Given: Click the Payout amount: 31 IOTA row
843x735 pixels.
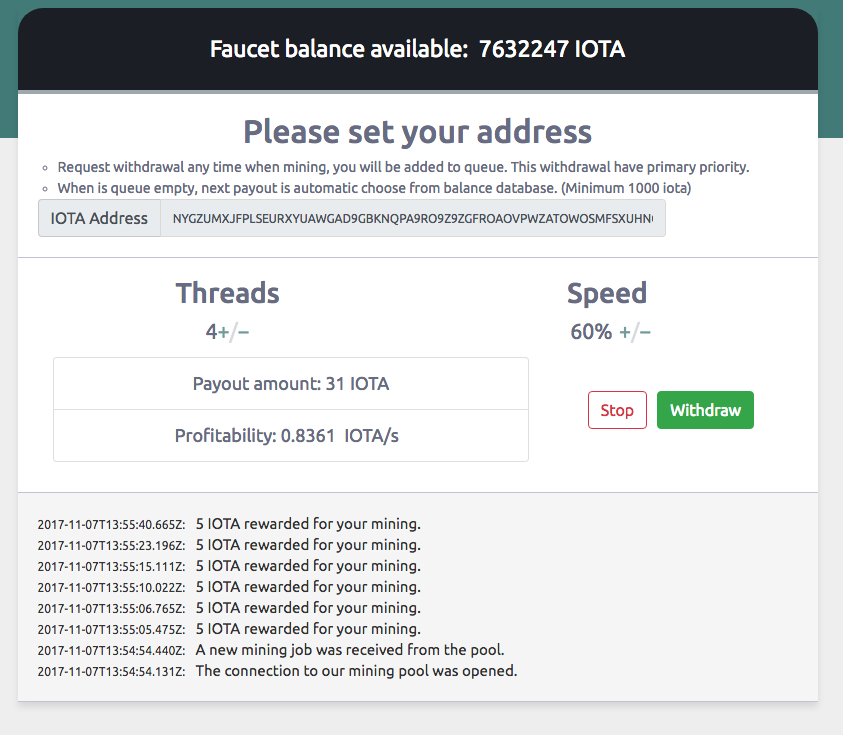Looking at the screenshot, I should (291, 384).
